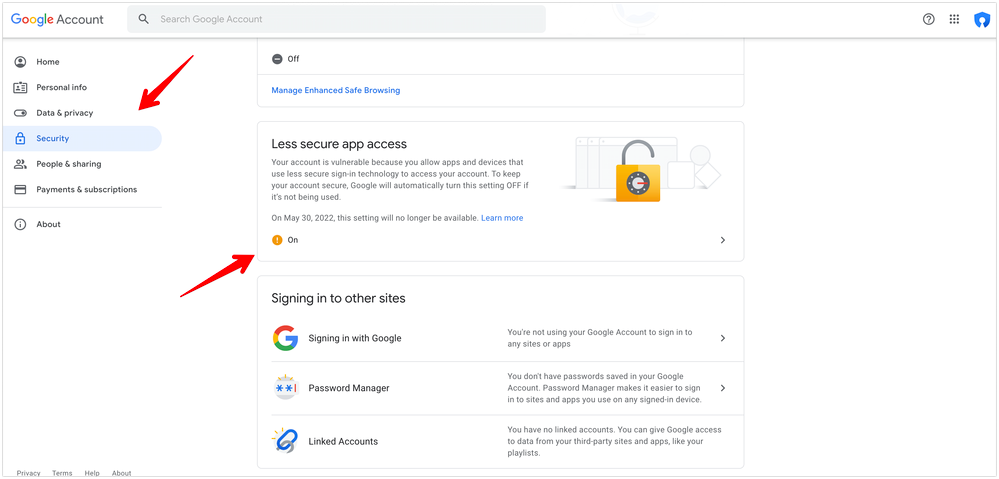Expand Password Manager row chevron
This screenshot has width=999, height=479.
click(722, 388)
